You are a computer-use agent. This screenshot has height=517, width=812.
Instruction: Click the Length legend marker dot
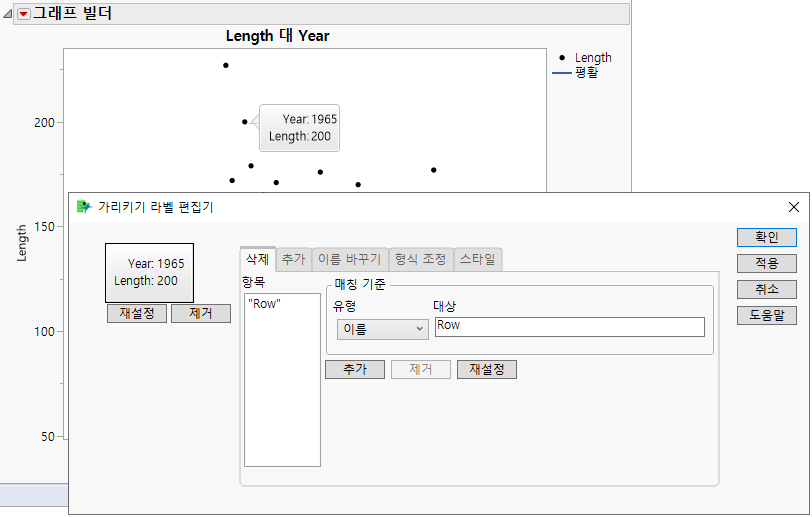(562, 58)
